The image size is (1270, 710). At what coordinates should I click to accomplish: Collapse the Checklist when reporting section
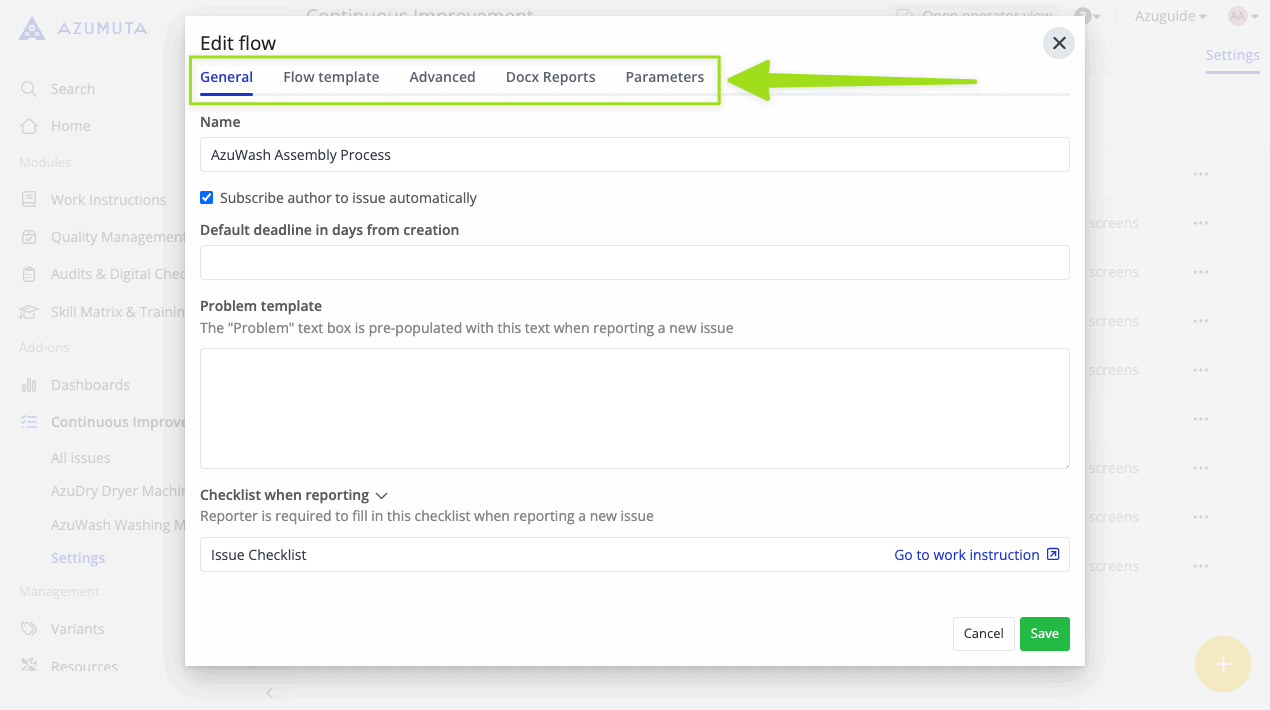(381, 495)
